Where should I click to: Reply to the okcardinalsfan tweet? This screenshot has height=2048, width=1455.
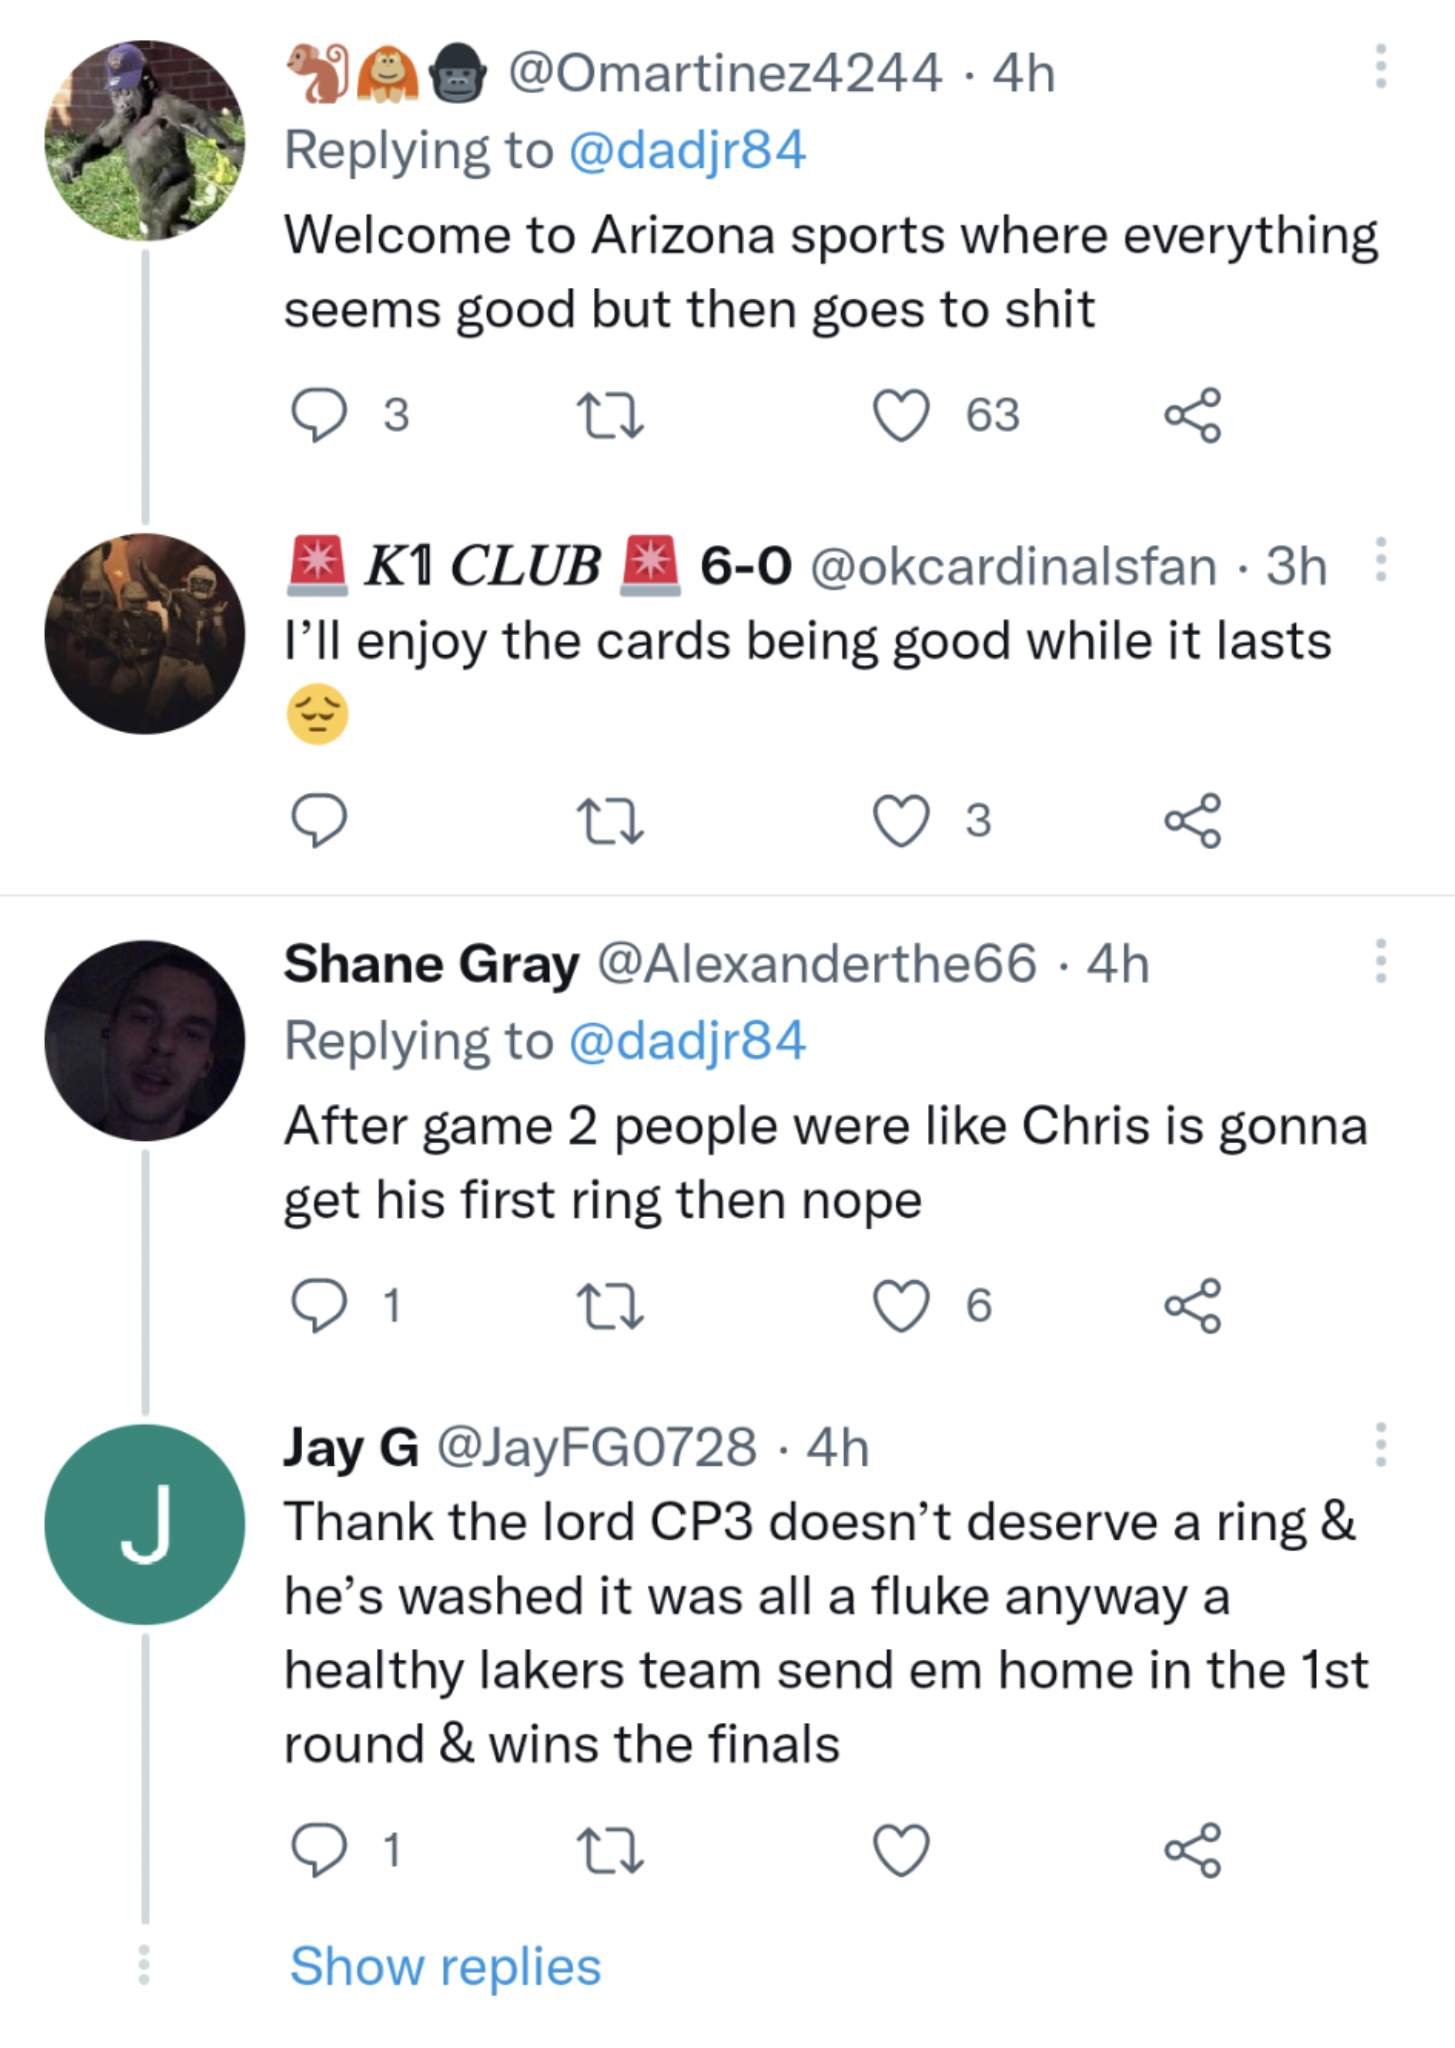319,820
